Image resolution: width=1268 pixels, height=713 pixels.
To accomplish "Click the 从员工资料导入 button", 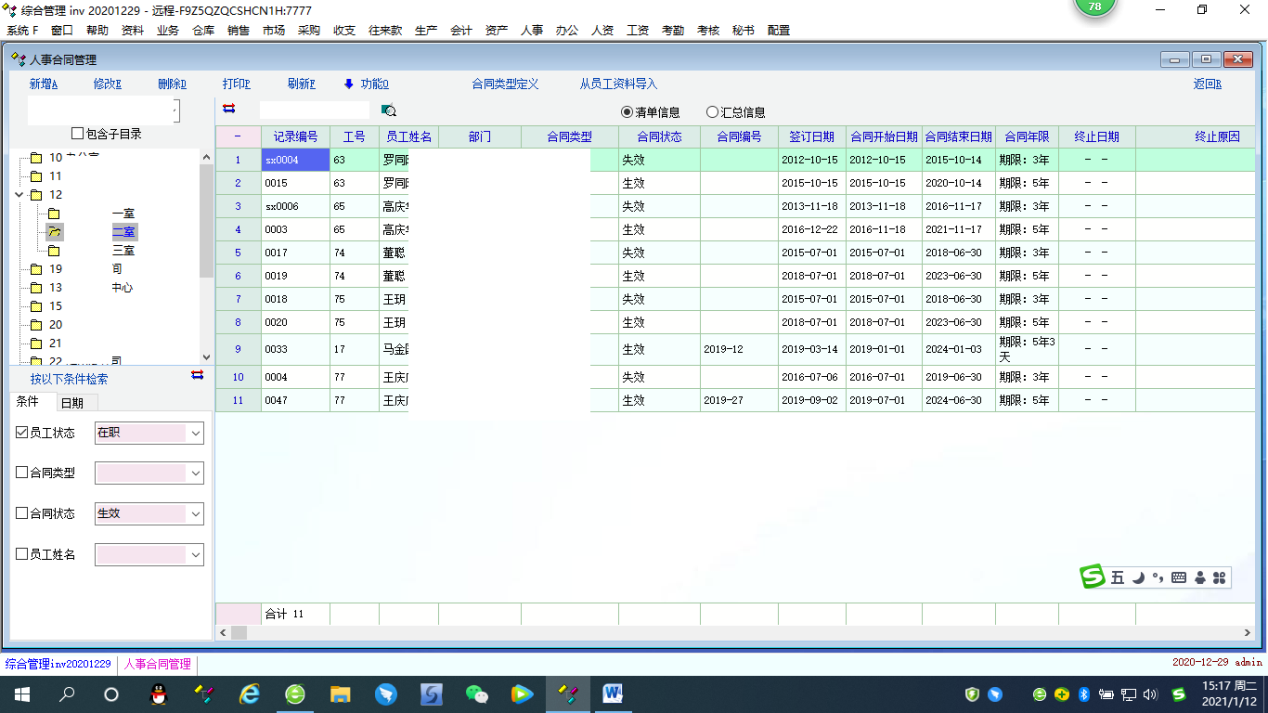I will [618, 84].
